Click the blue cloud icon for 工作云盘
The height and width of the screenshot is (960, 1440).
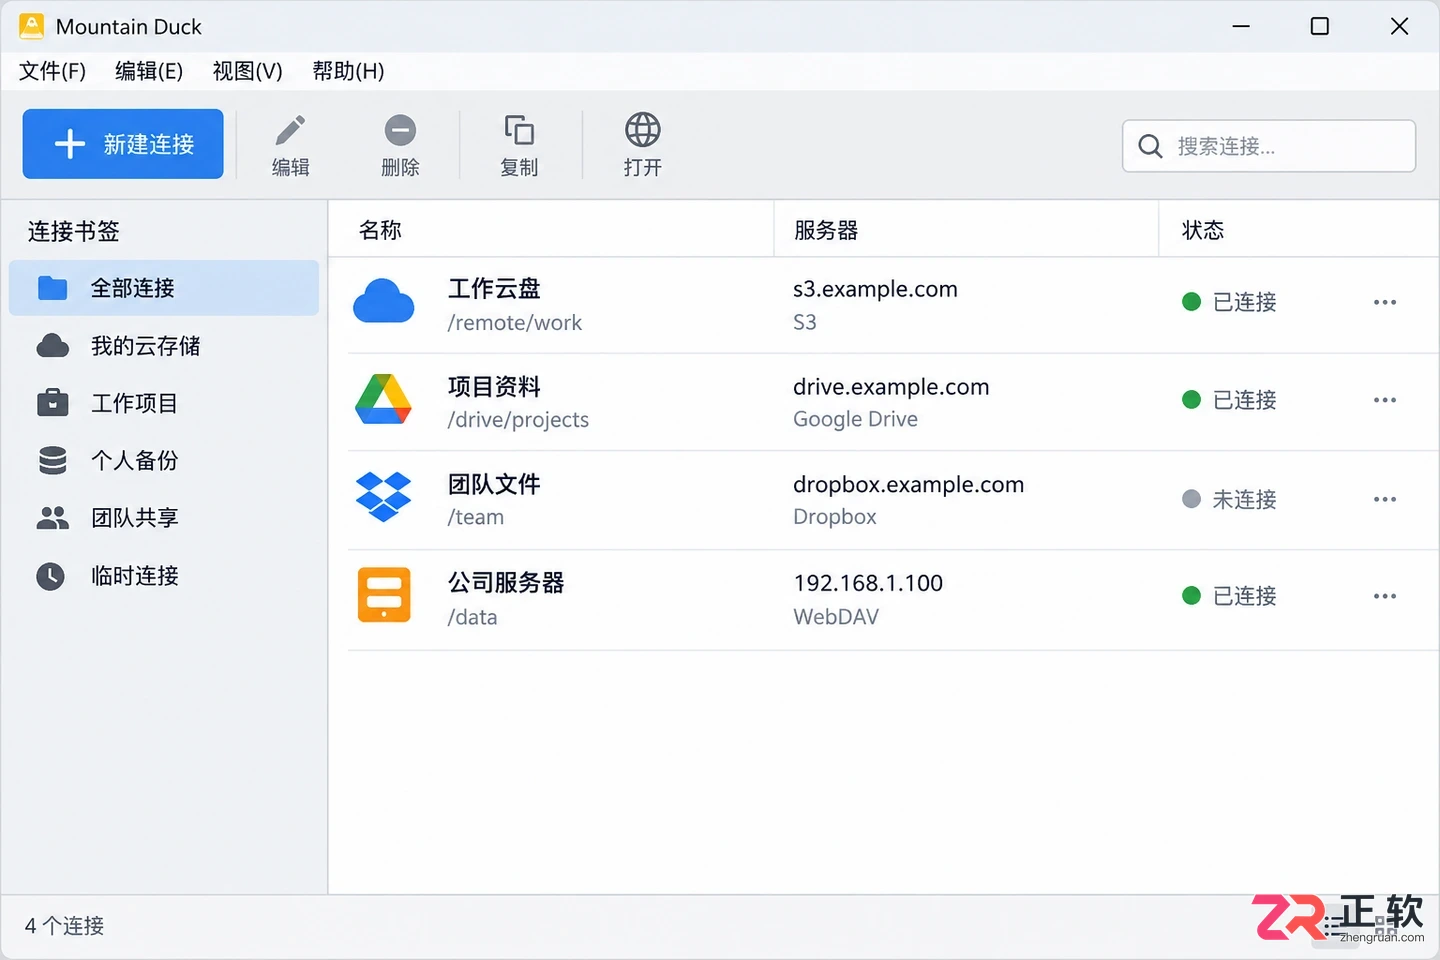[384, 302]
